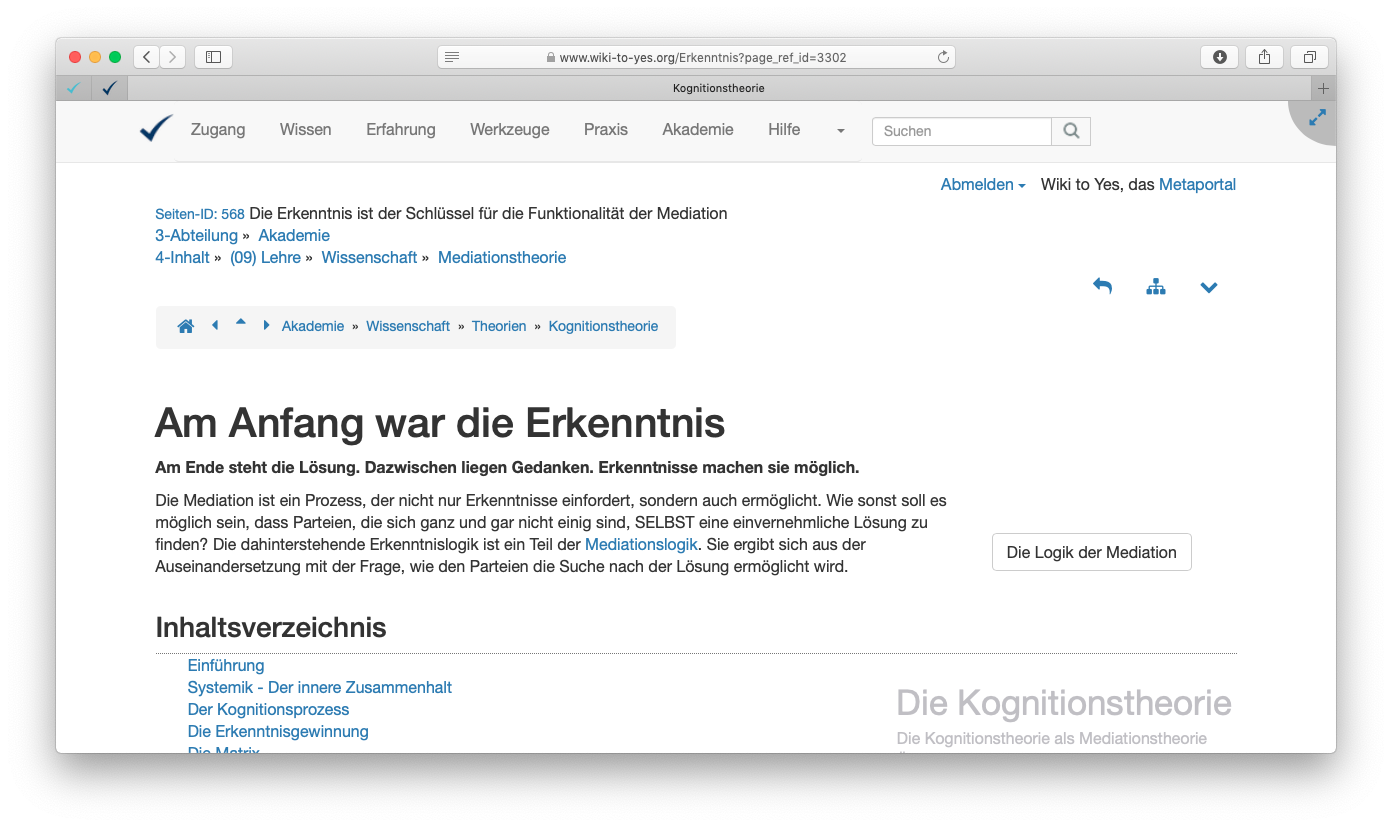Click the Wiki to Yes checkmark logo

[156, 129]
